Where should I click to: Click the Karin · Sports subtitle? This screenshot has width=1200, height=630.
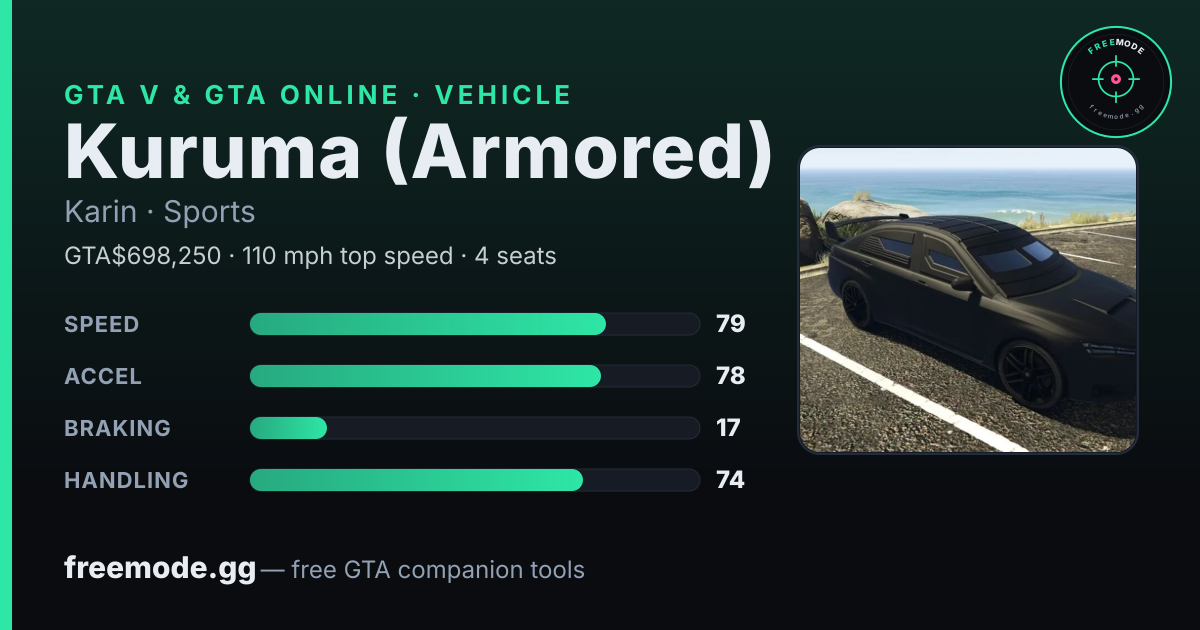point(160,212)
